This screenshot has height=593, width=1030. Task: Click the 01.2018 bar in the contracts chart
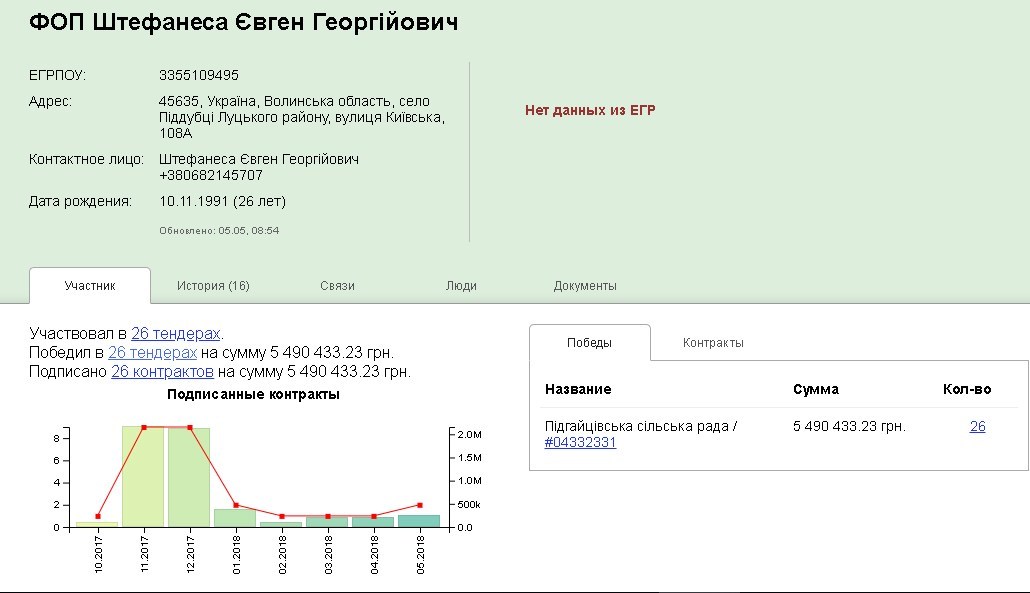235,518
